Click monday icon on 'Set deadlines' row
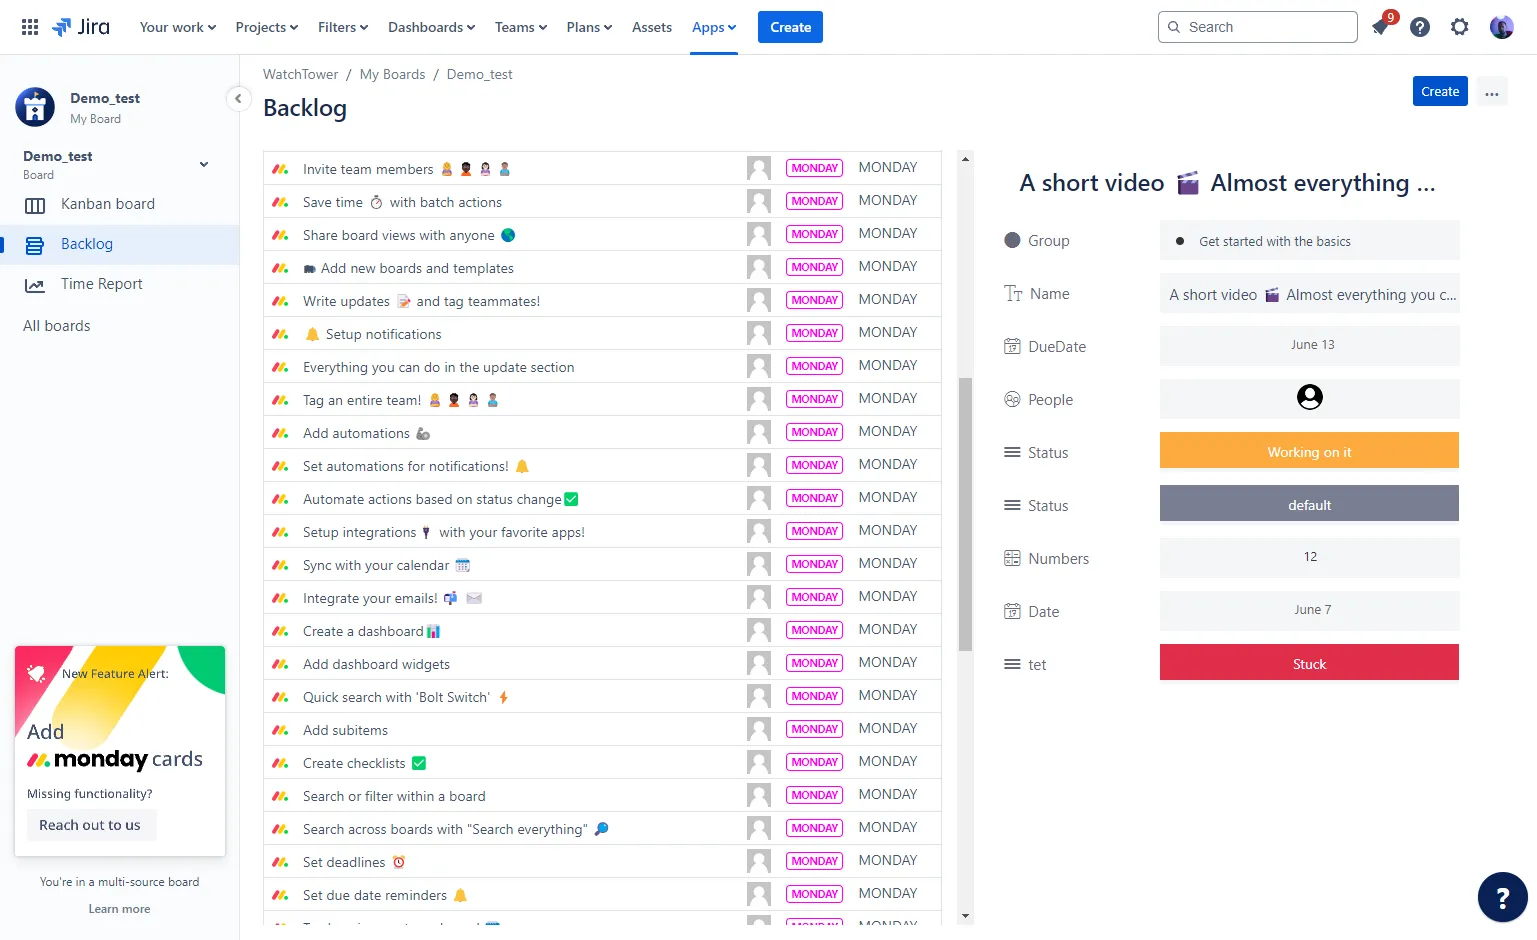Image resolution: width=1537 pixels, height=940 pixels. click(x=281, y=862)
